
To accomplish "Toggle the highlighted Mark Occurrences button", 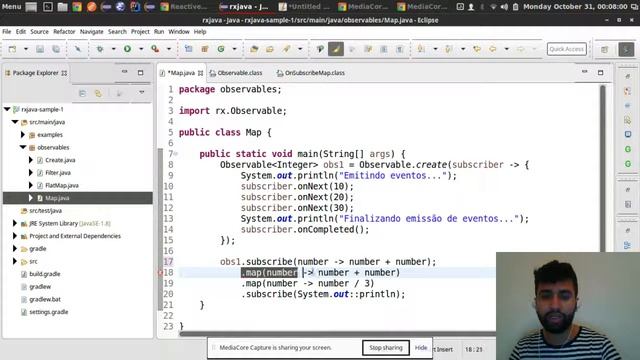I will (336, 49).
